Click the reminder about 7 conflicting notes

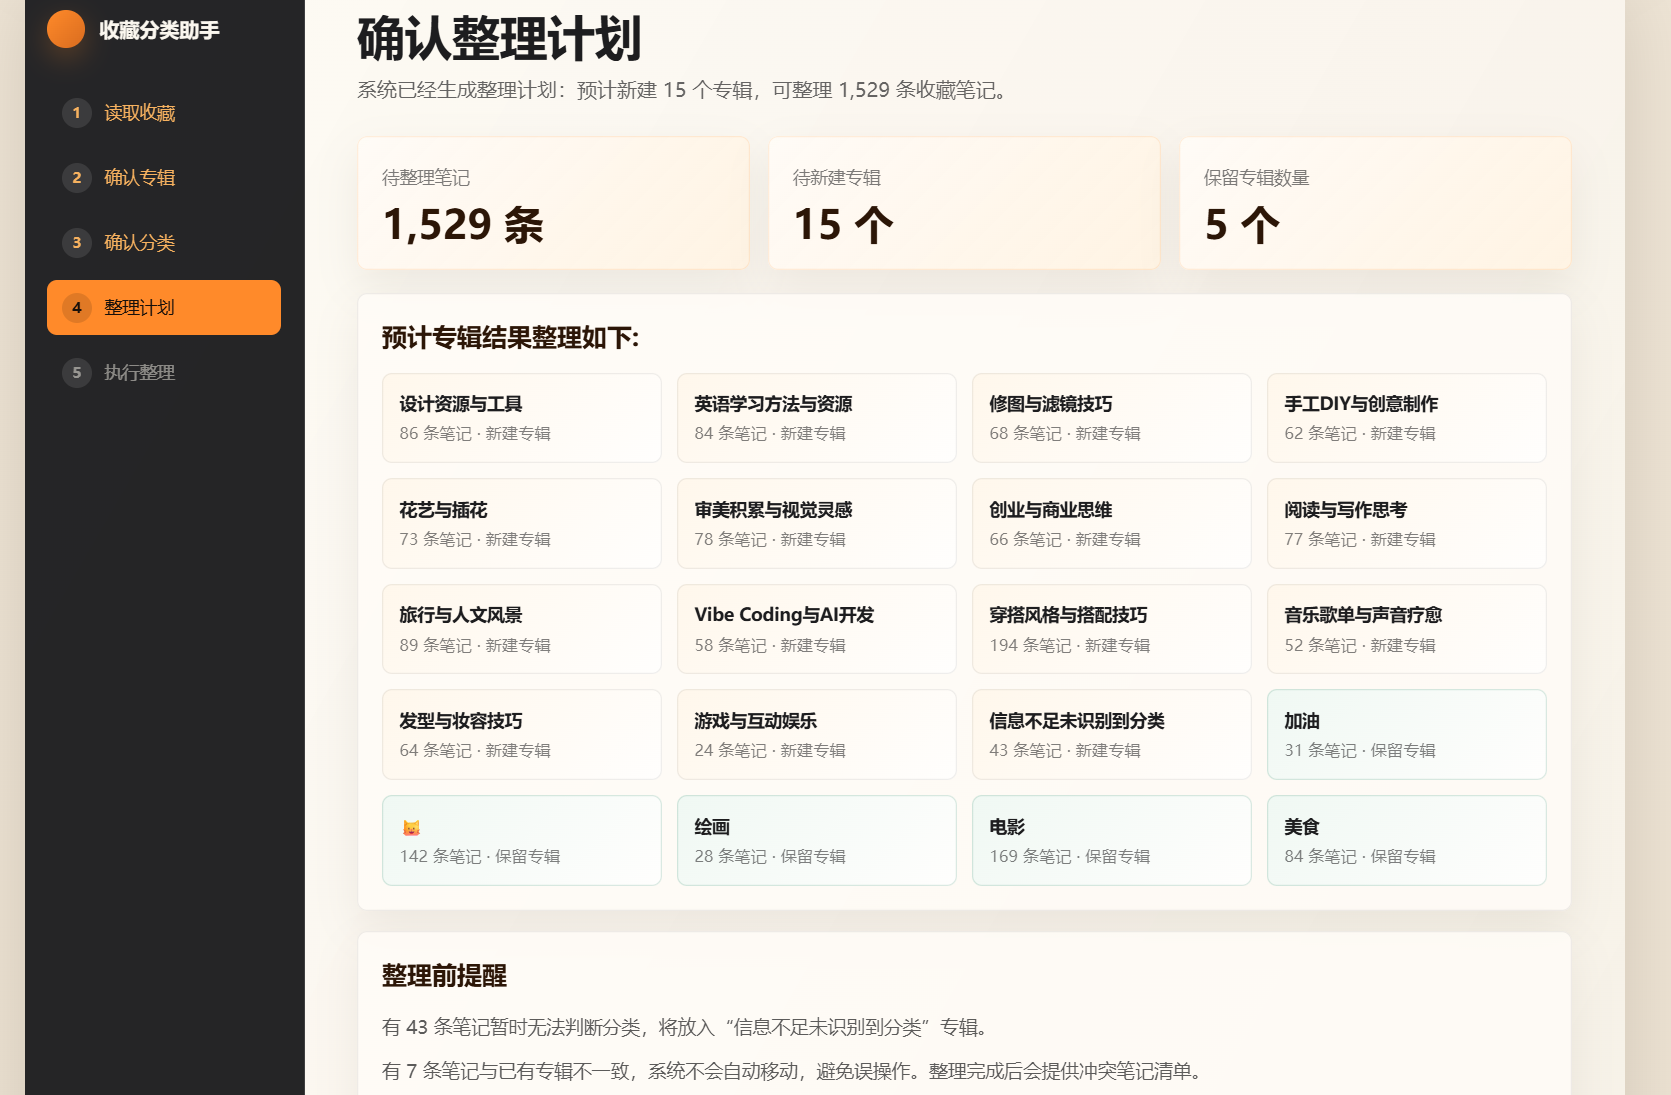794,1071
